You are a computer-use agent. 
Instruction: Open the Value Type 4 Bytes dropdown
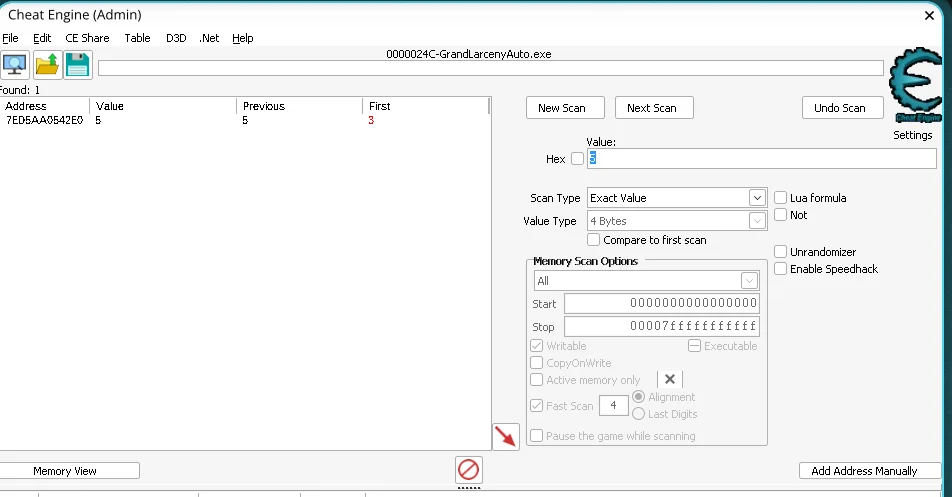click(677, 221)
